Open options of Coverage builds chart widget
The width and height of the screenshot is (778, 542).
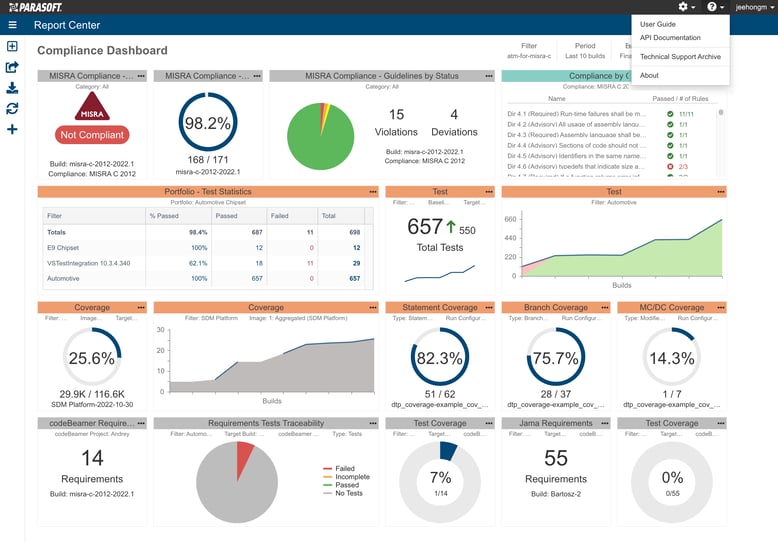pyautogui.click(x=373, y=308)
